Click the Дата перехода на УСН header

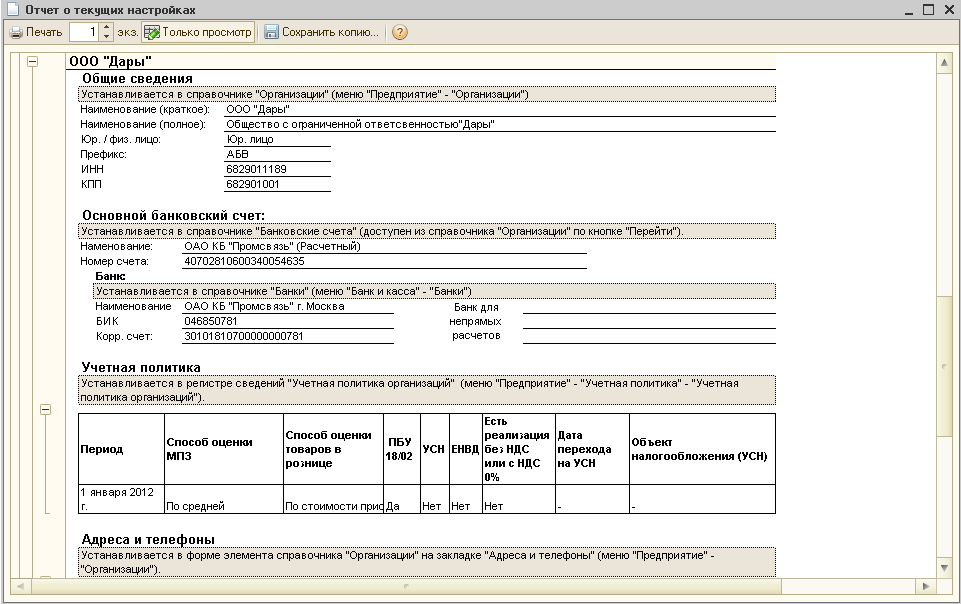pyautogui.click(x=592, y=449)
